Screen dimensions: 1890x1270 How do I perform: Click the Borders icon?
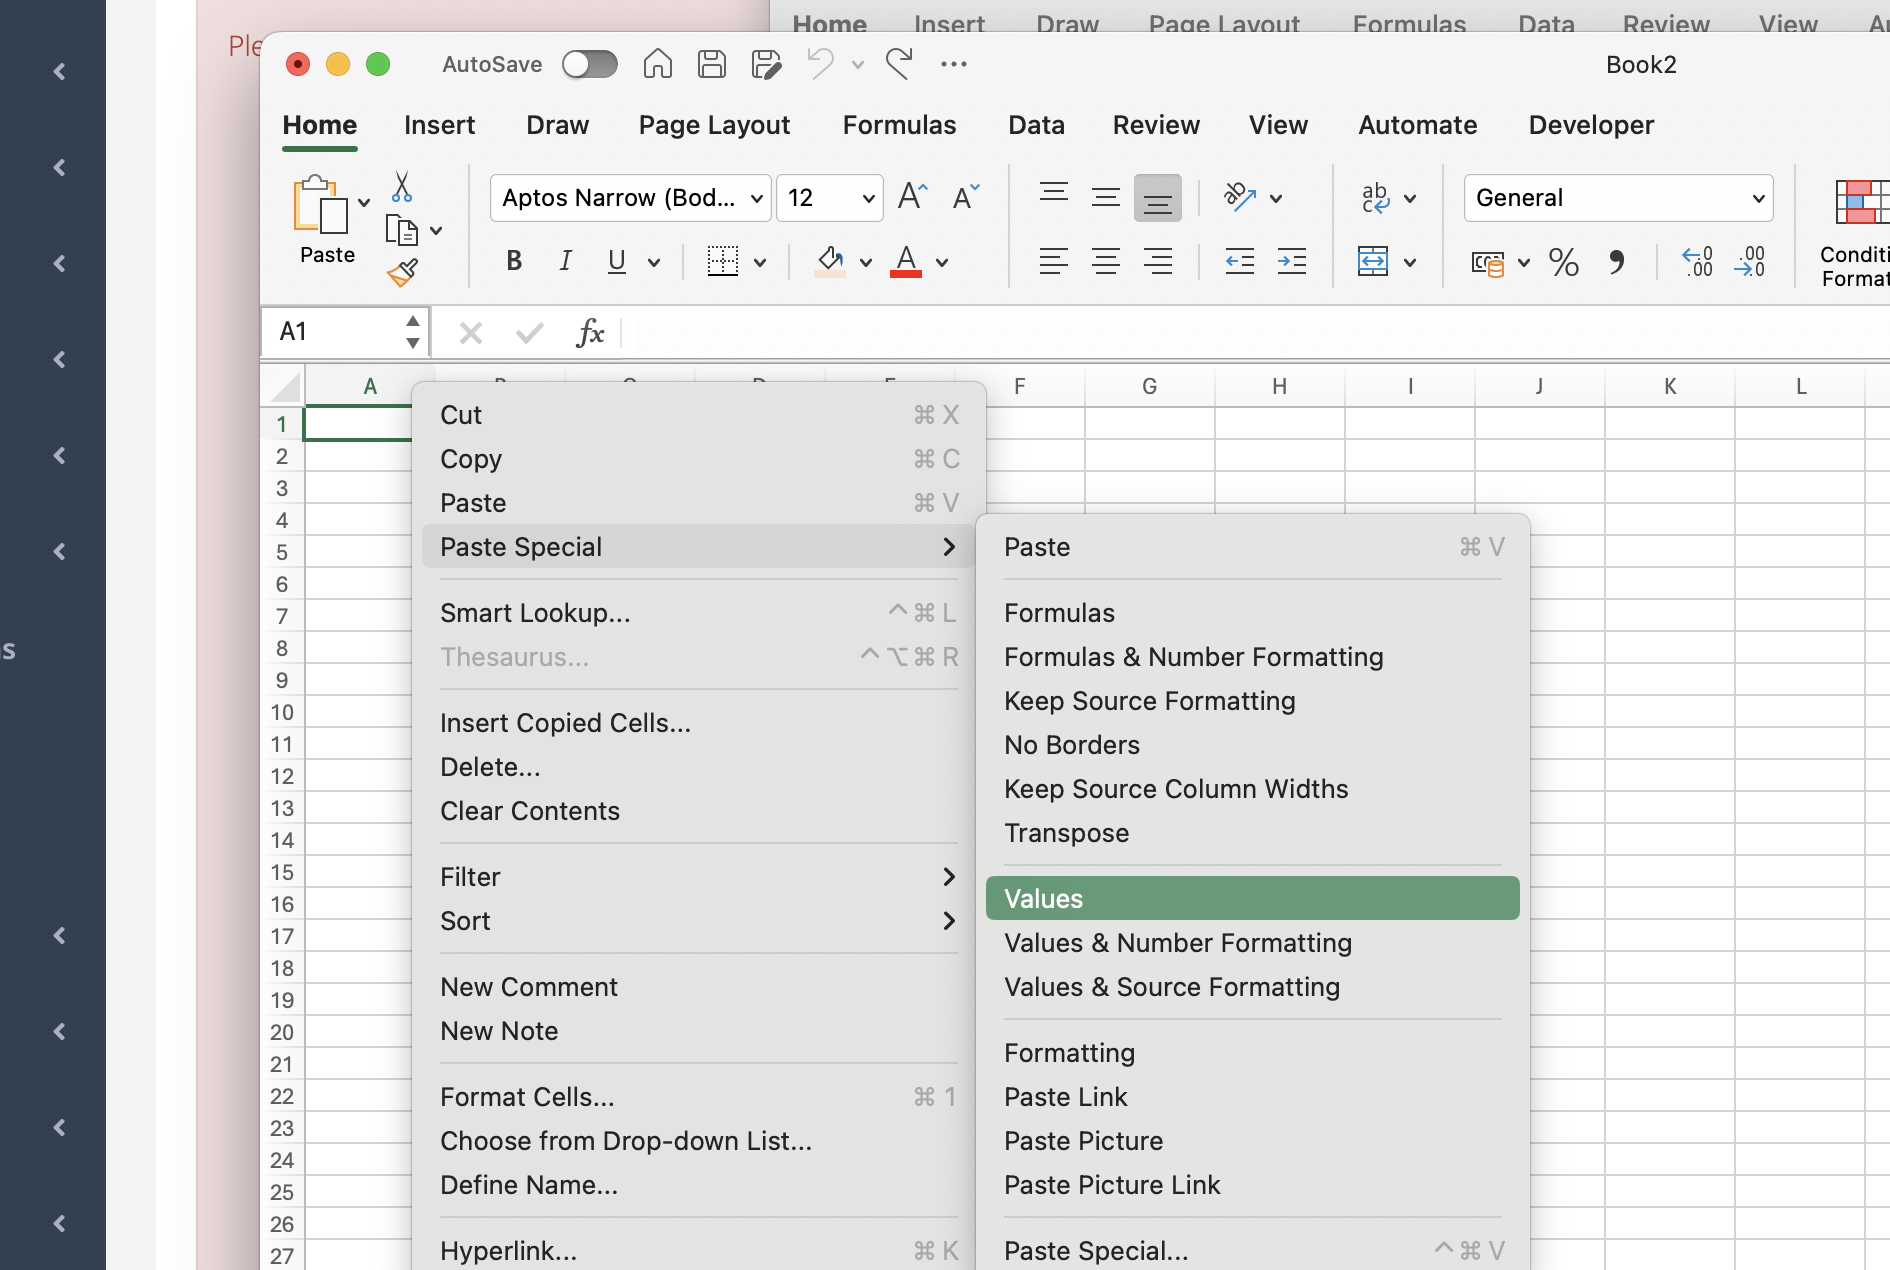pyautogui.click(x=722, y=261)
